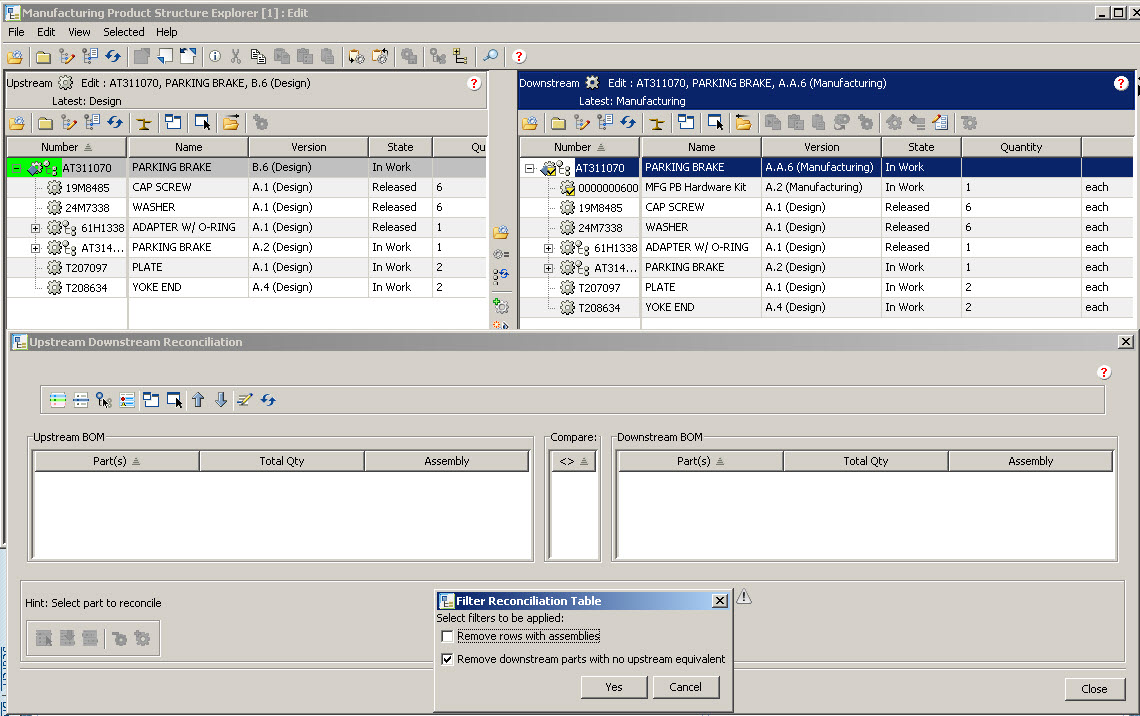Select Downstream row T208634 YOKE END

[827, 307]
